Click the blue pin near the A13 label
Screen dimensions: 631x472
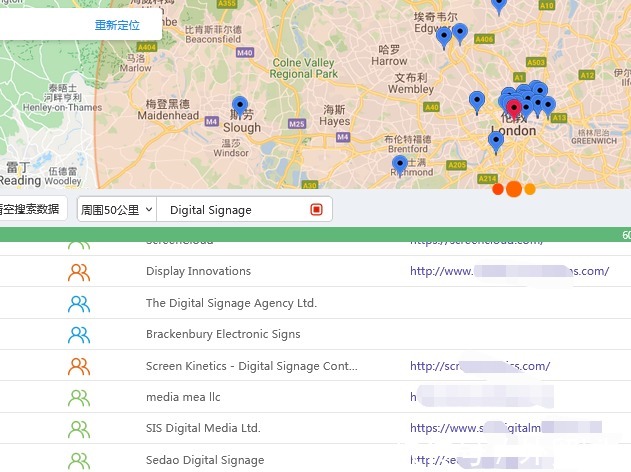548,107
